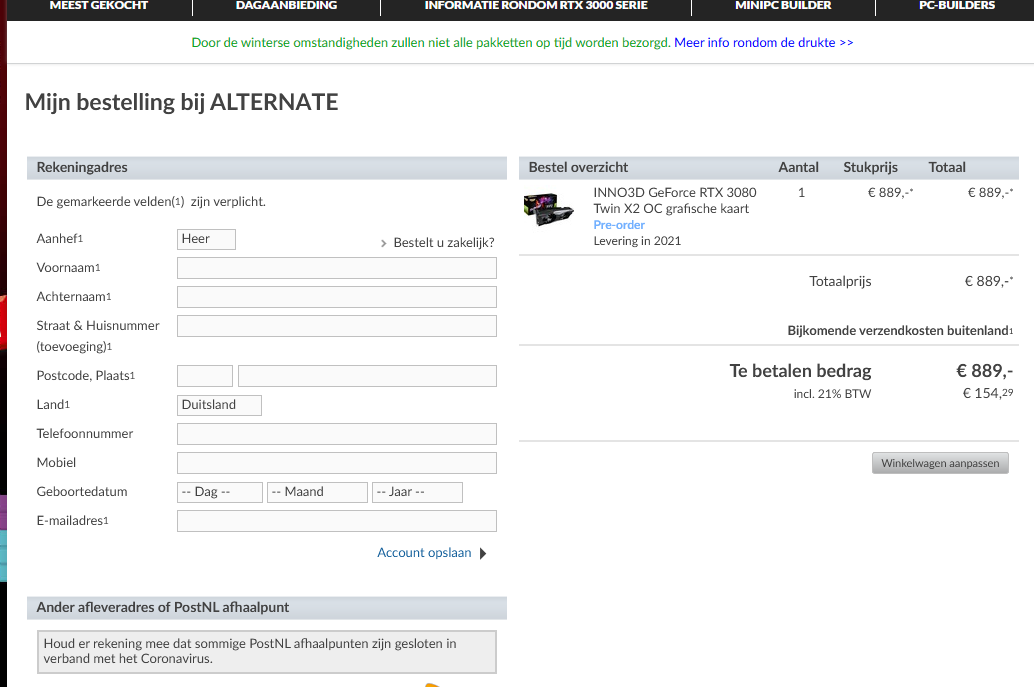
Task: Focus the Straat & Huisnummer field
Action: [x=336, y=326]
